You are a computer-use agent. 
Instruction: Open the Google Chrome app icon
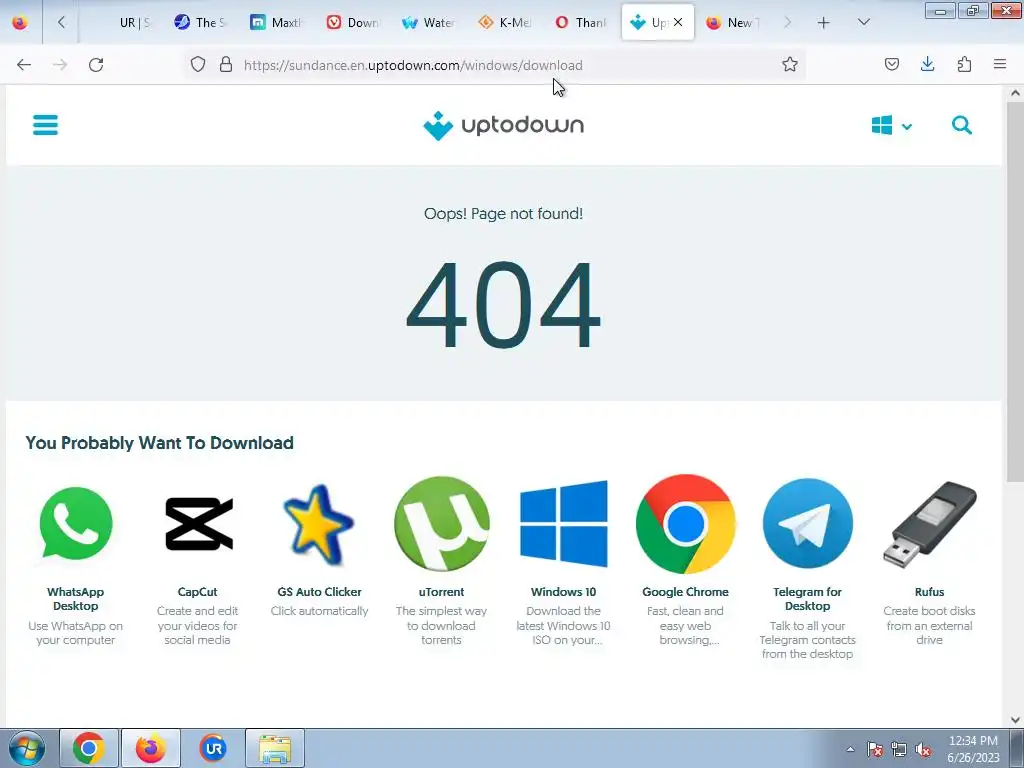pos(686,524)
